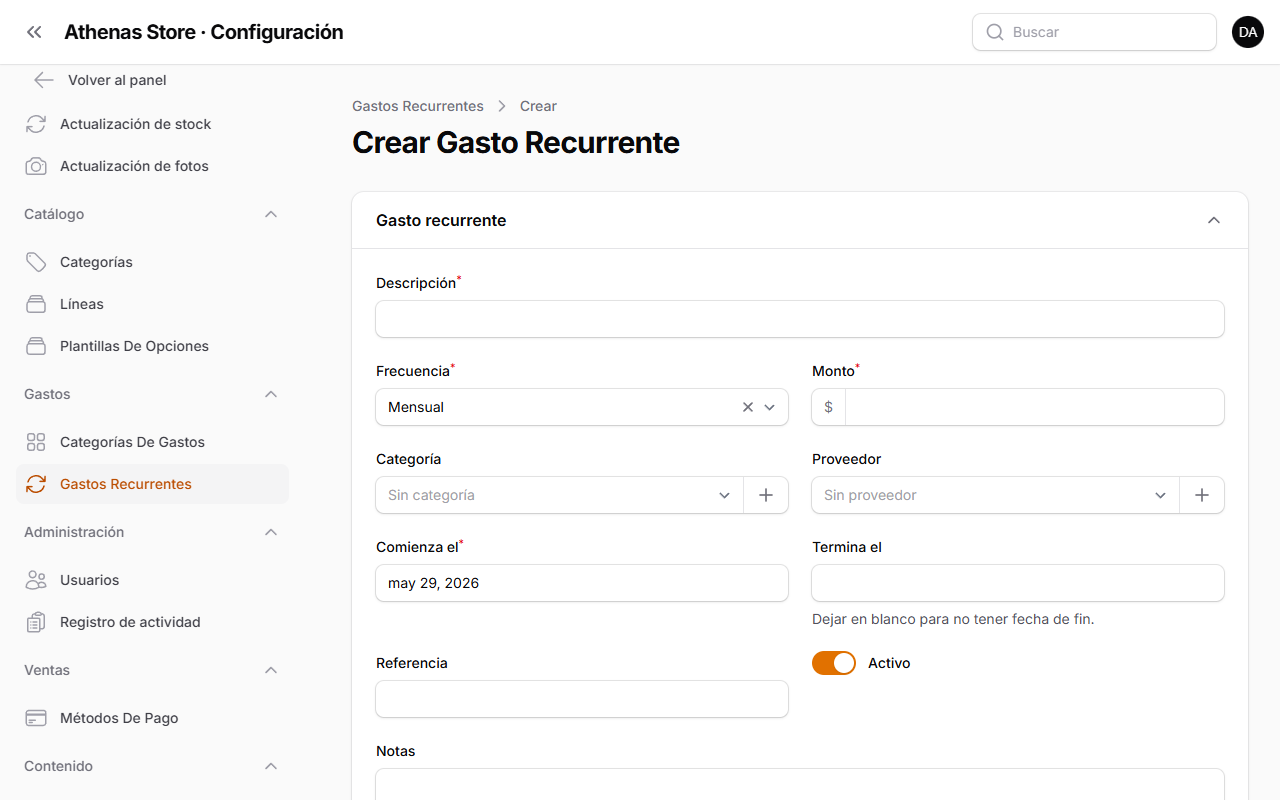The width and height of the screenshot is (1280, 800).
Task: Add new provider with plus button
Action: coord(1202,495)
